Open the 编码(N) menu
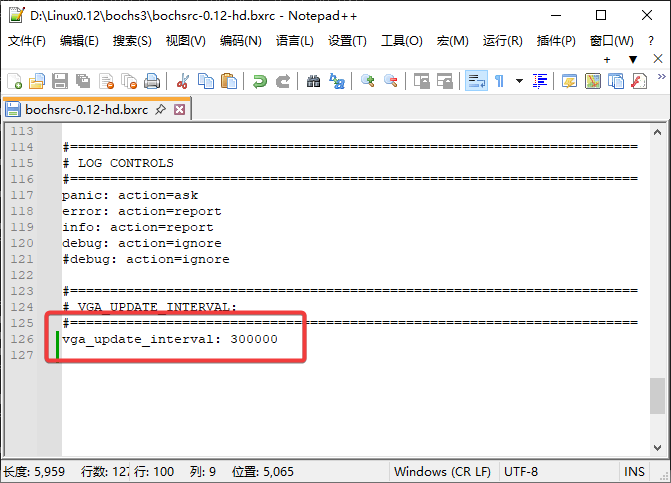The height and width of the screenshot is (483, 671). pyautogui.click(x=240, y=41)
